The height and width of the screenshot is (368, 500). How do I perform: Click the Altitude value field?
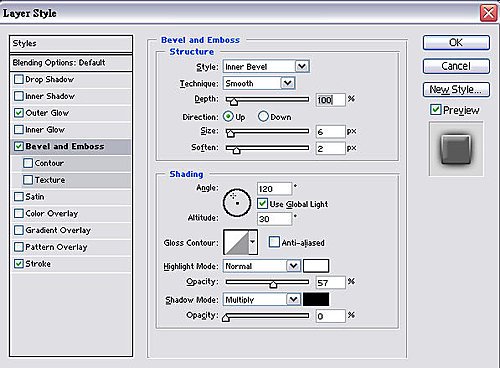tap(274, 219)
